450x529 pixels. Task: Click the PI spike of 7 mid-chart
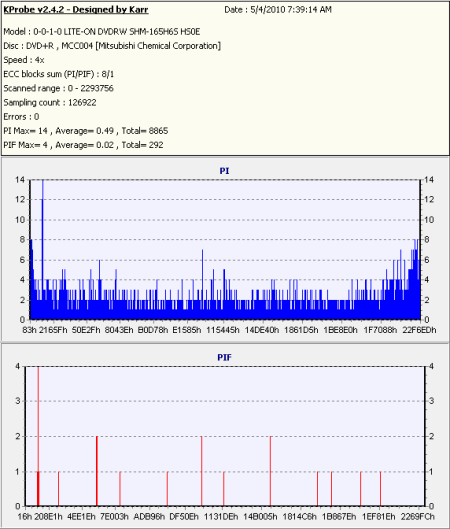pos(202,284)
